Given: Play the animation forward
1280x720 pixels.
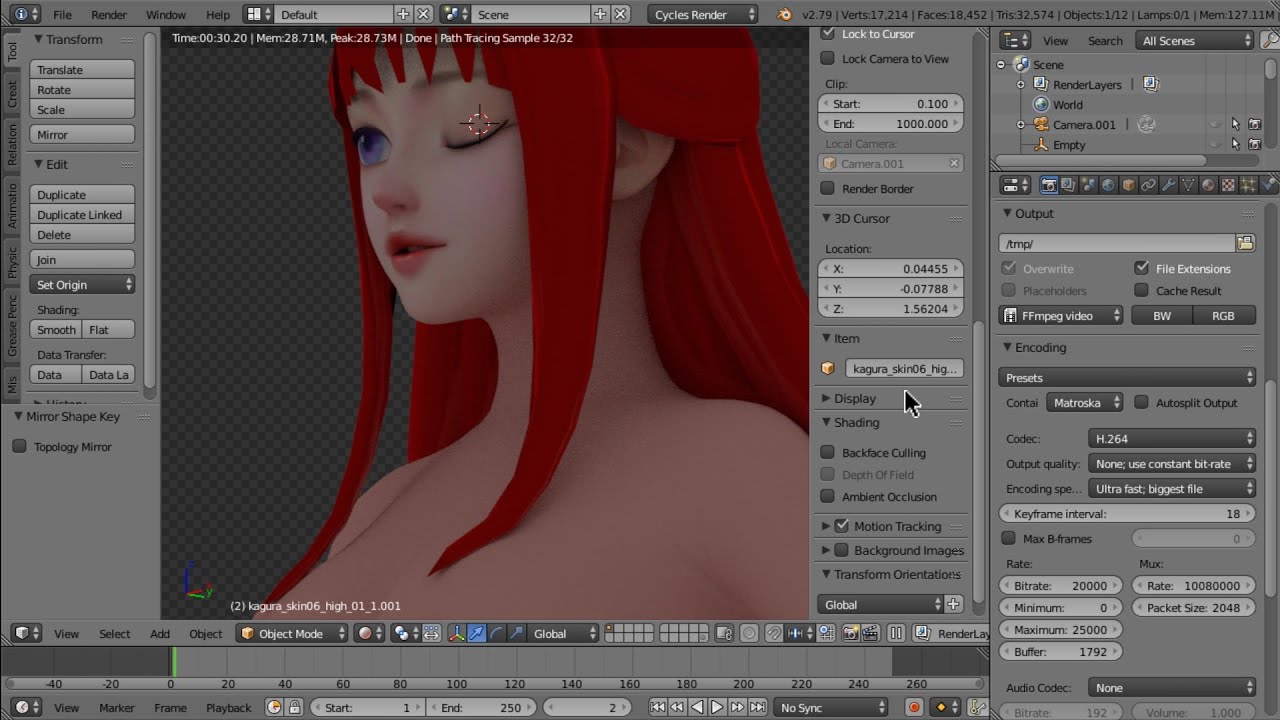Looking at the screenshot, I should (717, 707).
